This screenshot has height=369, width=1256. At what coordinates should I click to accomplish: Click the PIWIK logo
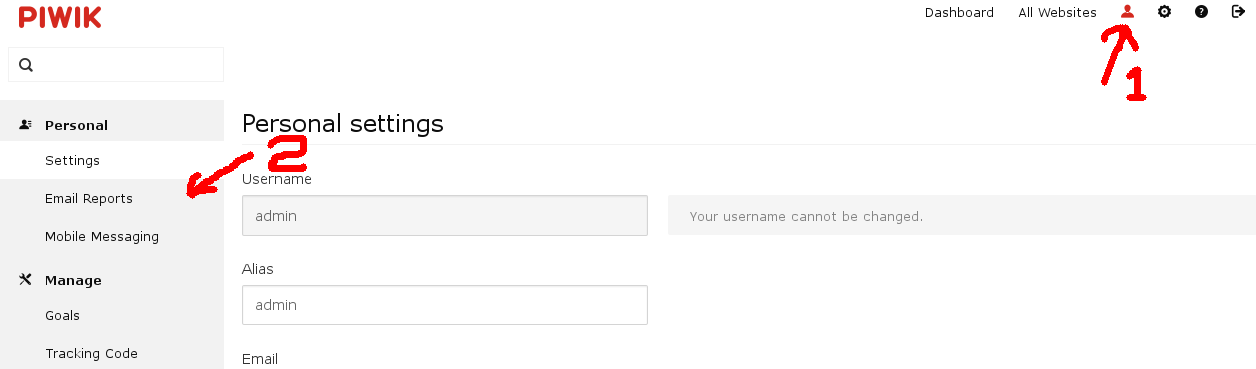pyautogui.click(x=60, y=16)
